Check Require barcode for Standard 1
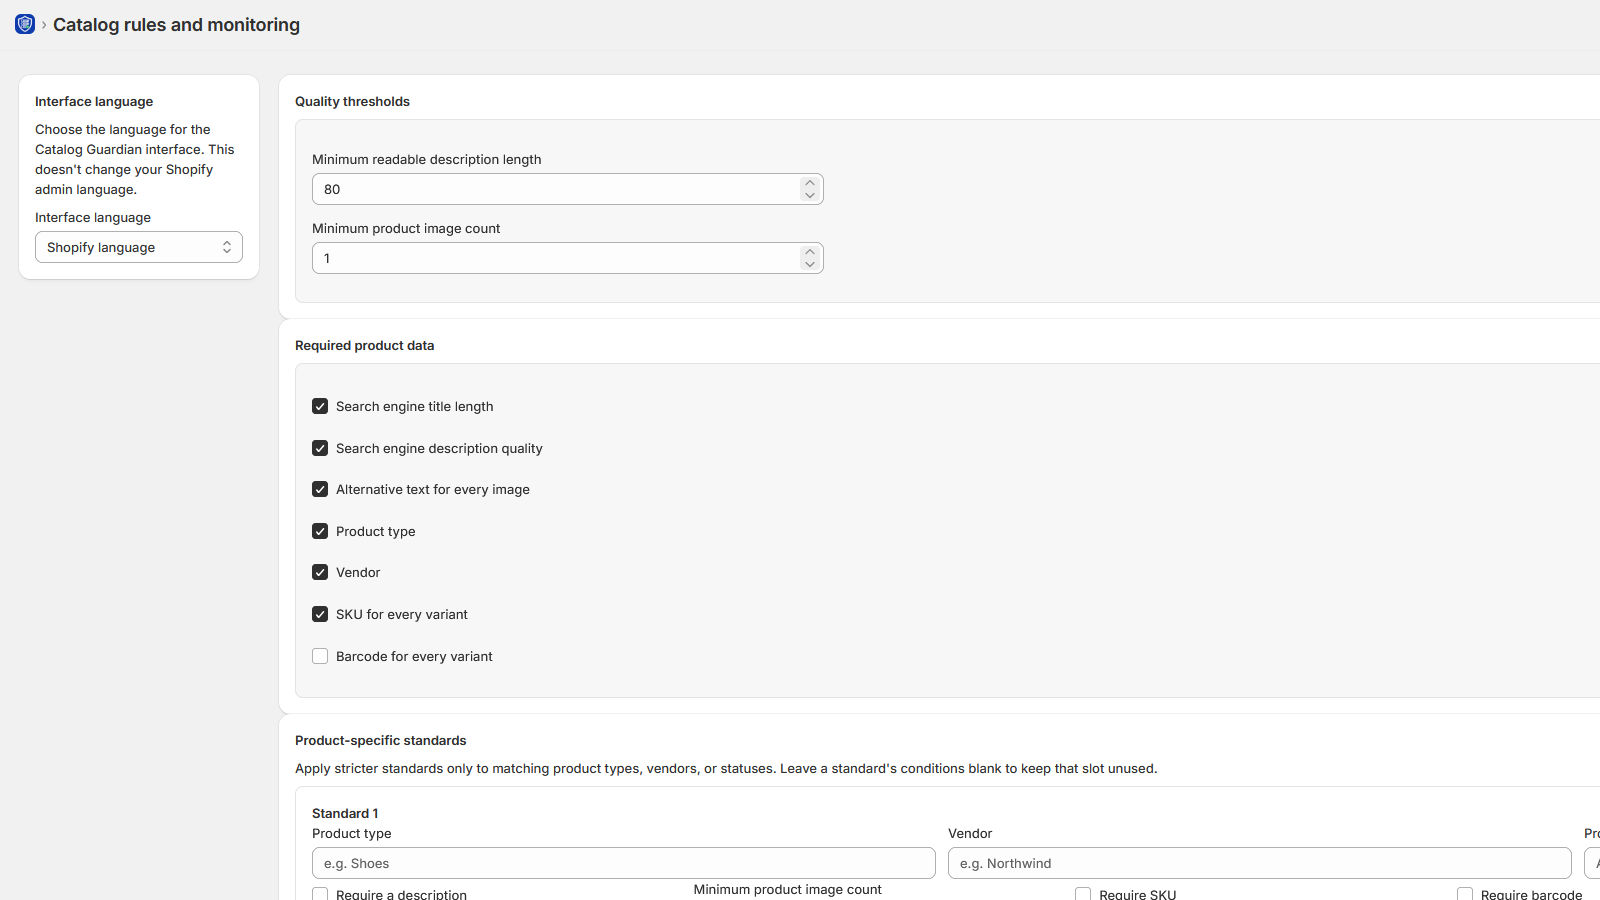The image size is (1600, 900). coord(1465,894)
